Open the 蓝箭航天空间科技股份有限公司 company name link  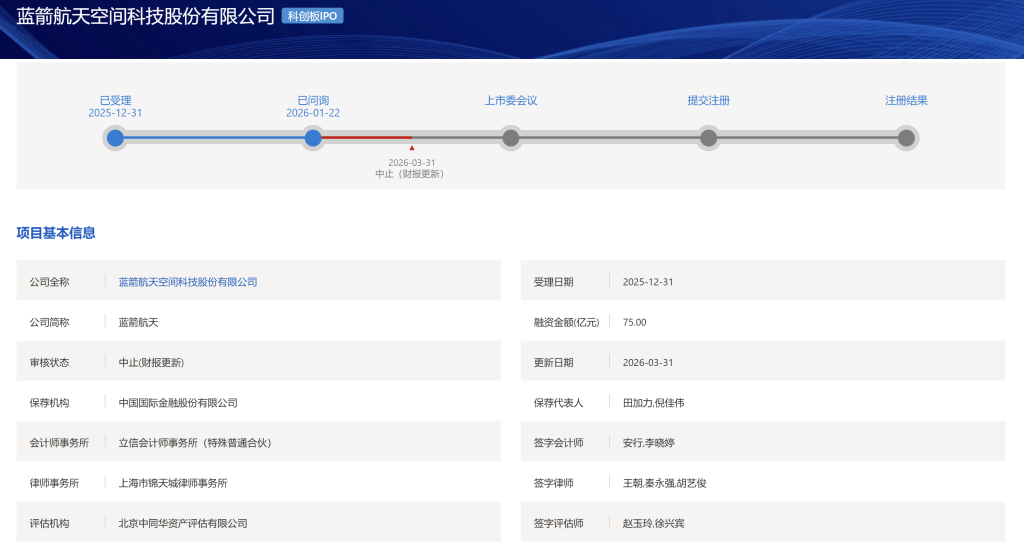pos(188,282)
